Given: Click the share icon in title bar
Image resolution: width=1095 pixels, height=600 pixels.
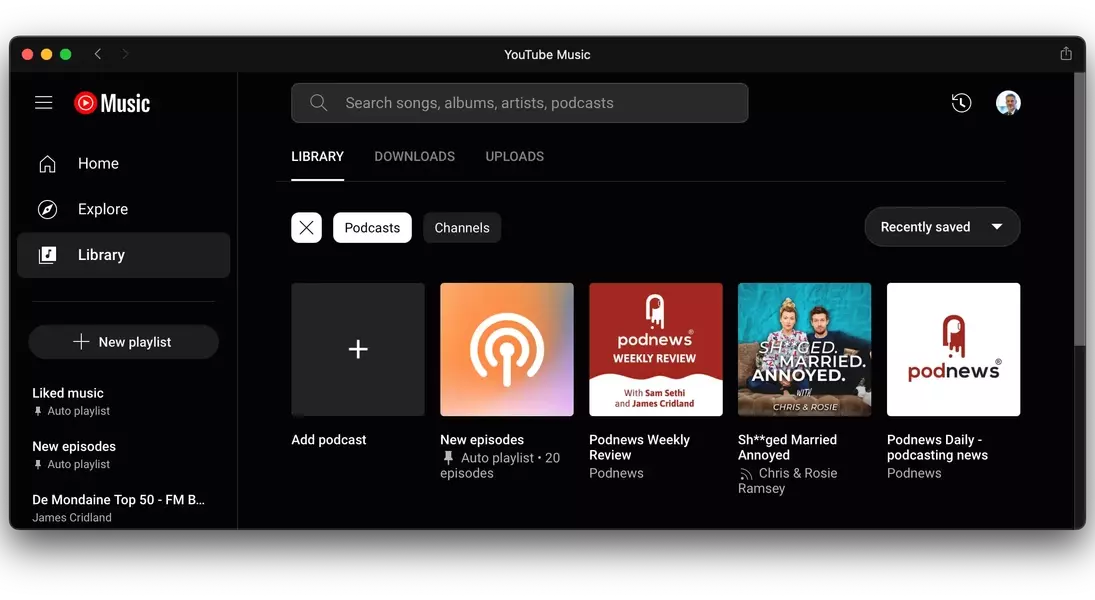Looking at the screenshot, I should pos(1066,54).
